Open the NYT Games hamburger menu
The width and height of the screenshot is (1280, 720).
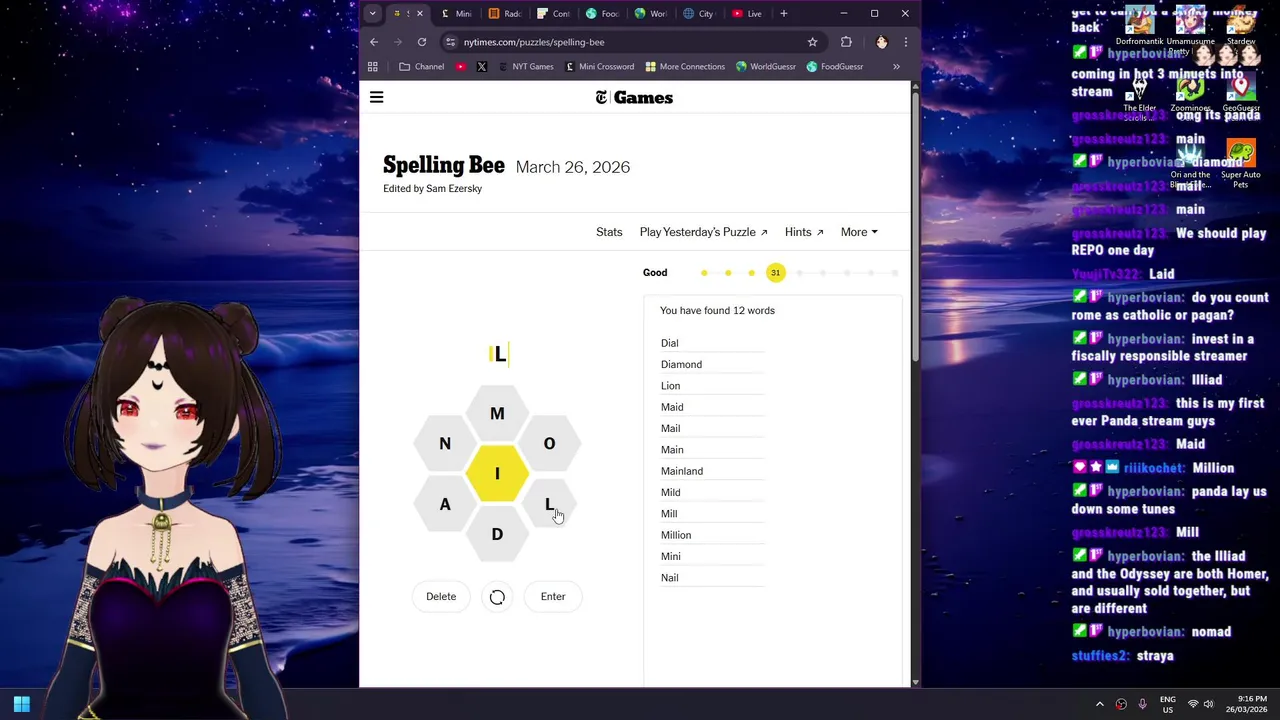[x=376, y=97]
